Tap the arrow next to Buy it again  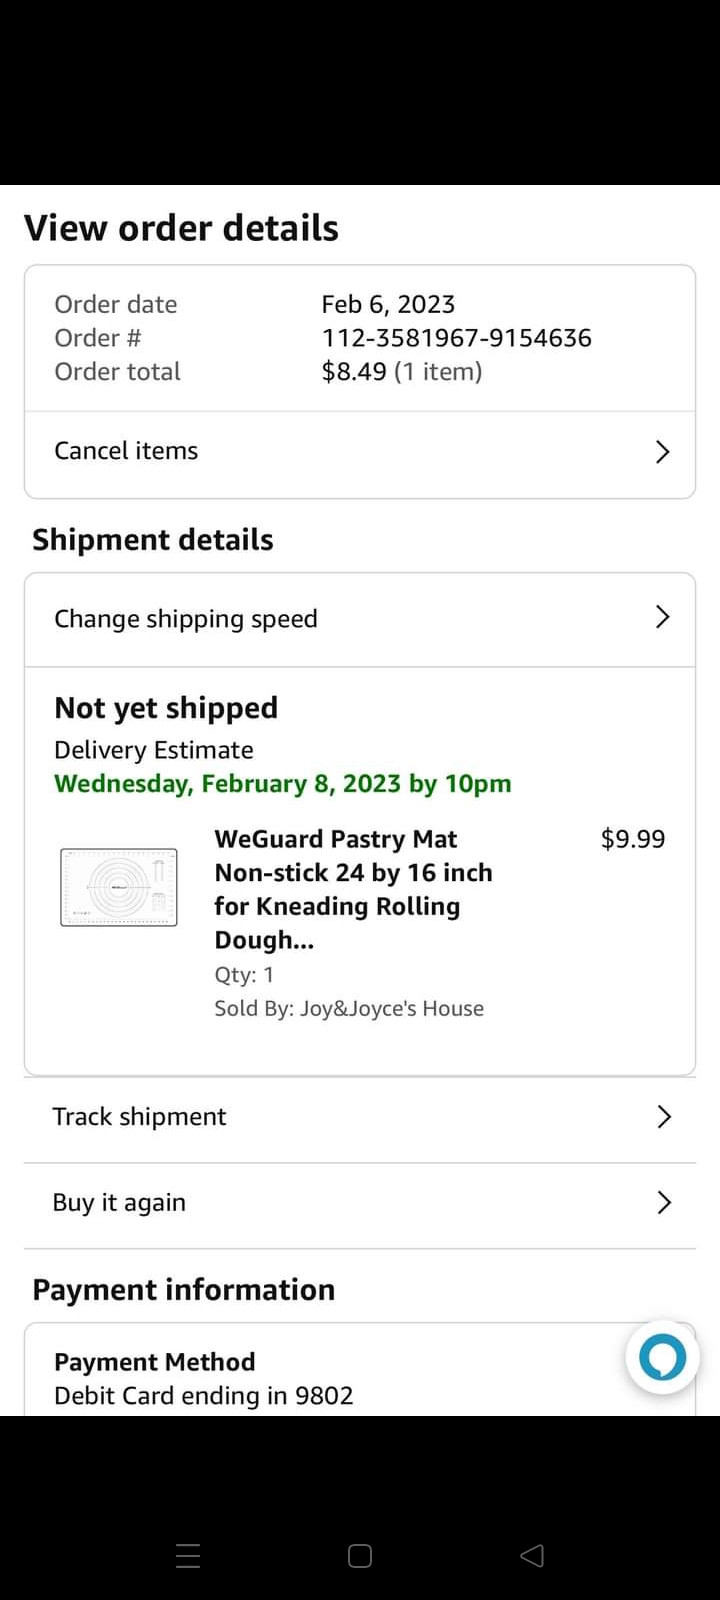pyautogui.click(x=663, y=1202)
